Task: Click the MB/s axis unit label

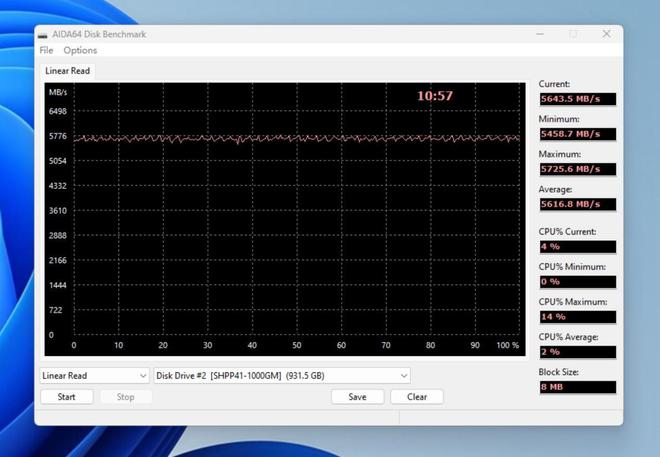Action: pos(58,92)
